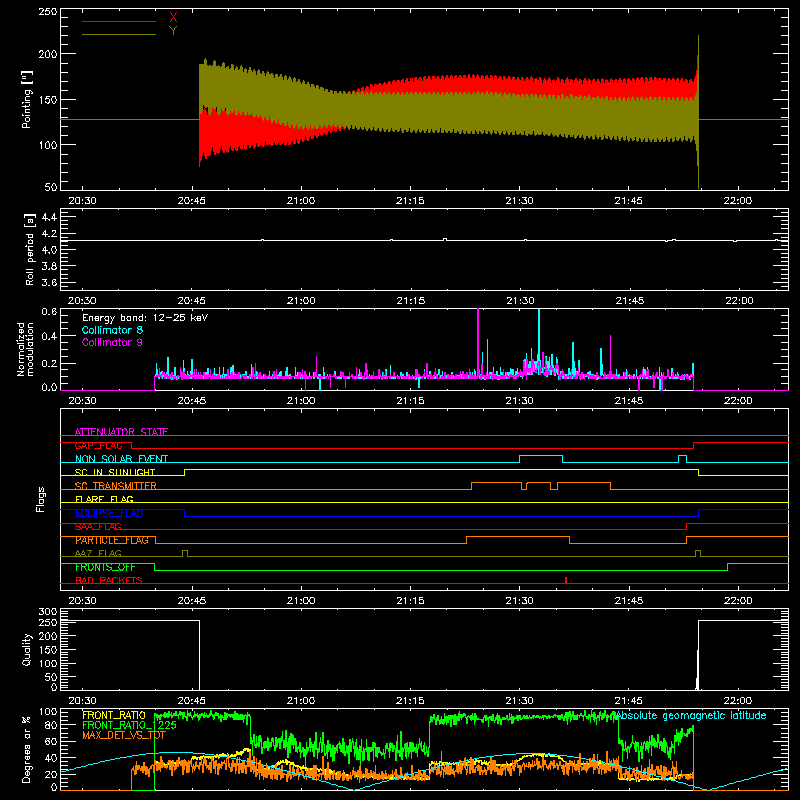Select the ATTENUATOR_STATE flag label

click(121, 432)
